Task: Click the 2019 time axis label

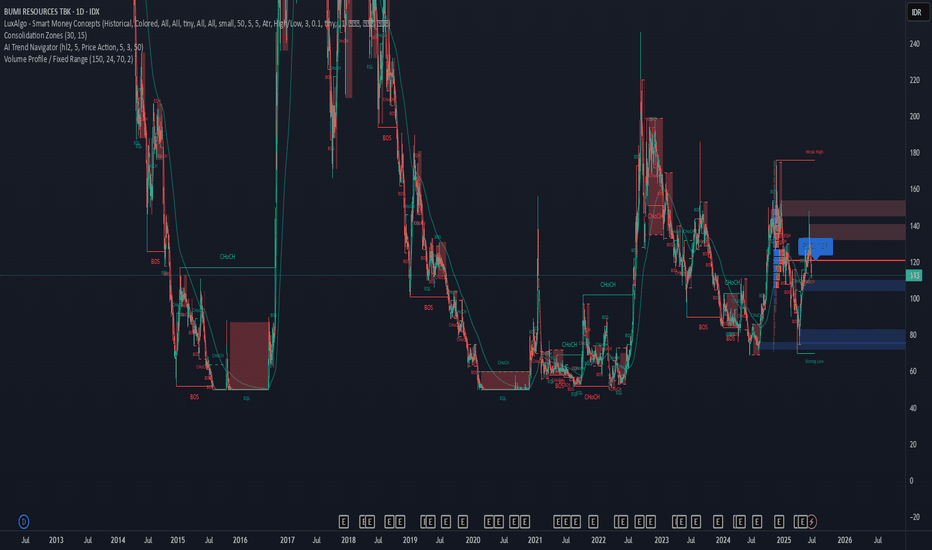Action: [x=410, y=540]
